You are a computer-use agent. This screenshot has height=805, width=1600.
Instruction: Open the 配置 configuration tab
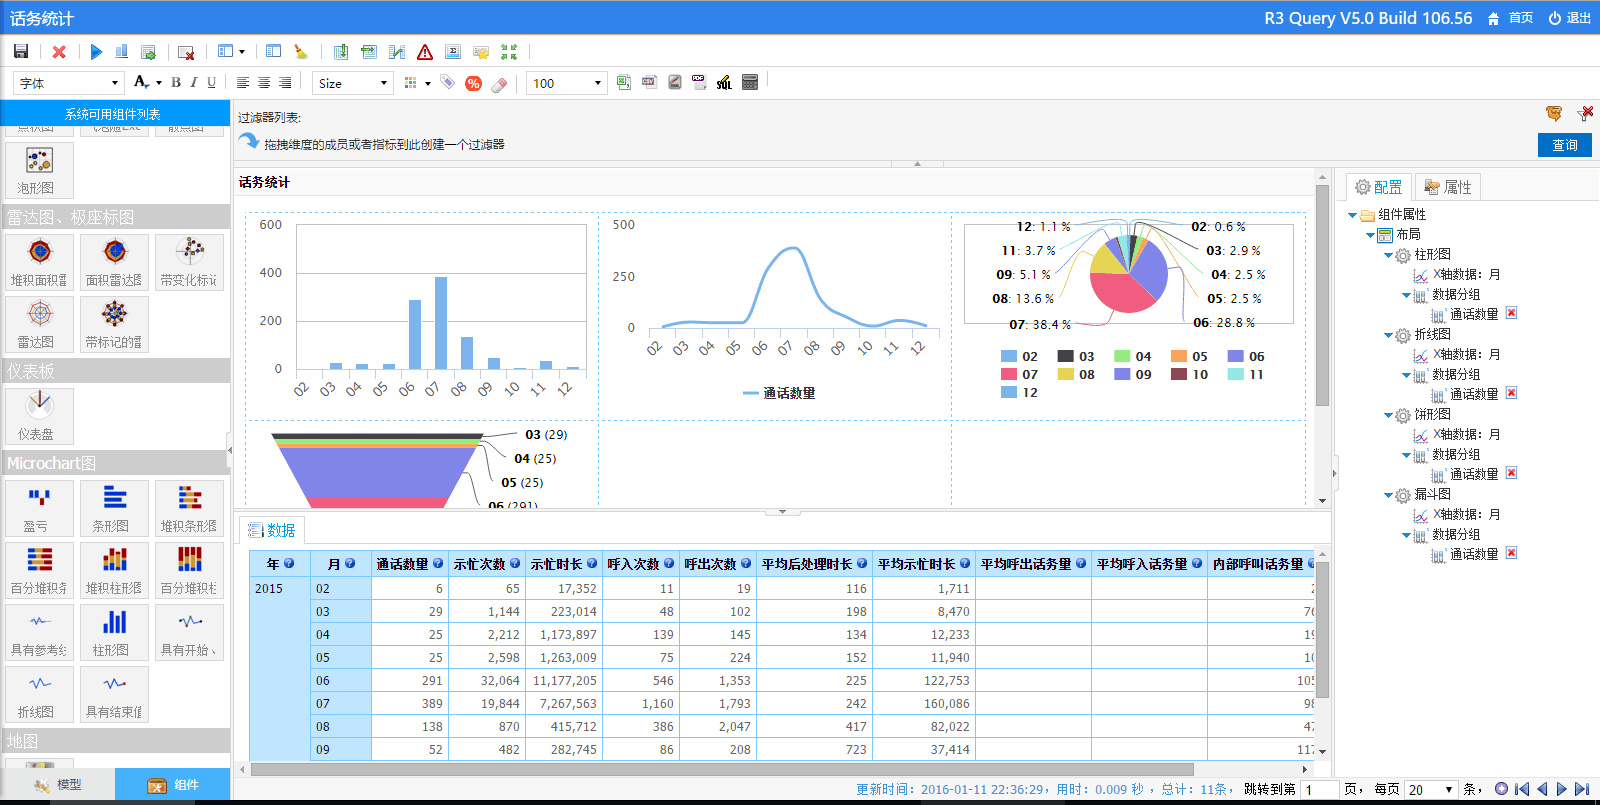[1378, 187]
